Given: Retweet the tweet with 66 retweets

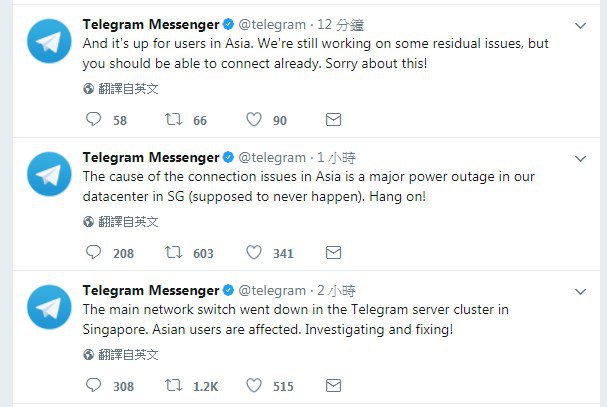Looking at the screenshot, I should 173,119.
